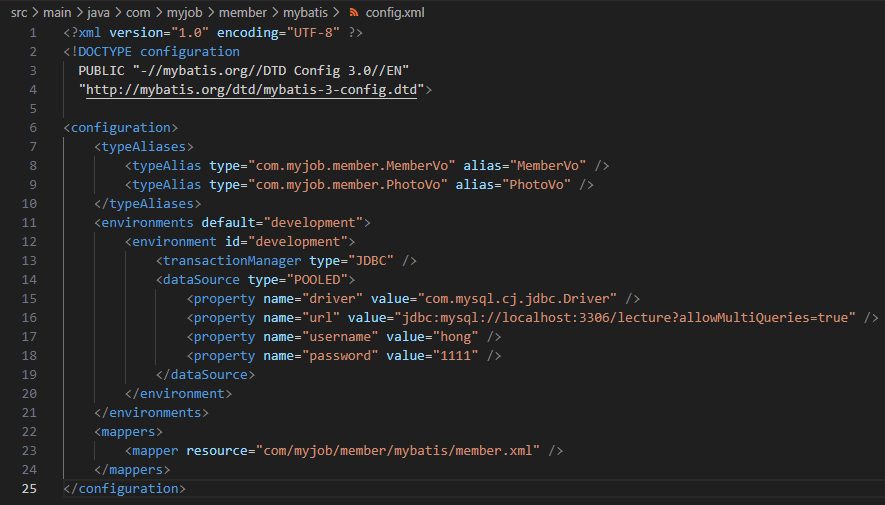Click line number 14 in the gutter
The height and width of the screenshot is (505, 885).
pos(29,279)
